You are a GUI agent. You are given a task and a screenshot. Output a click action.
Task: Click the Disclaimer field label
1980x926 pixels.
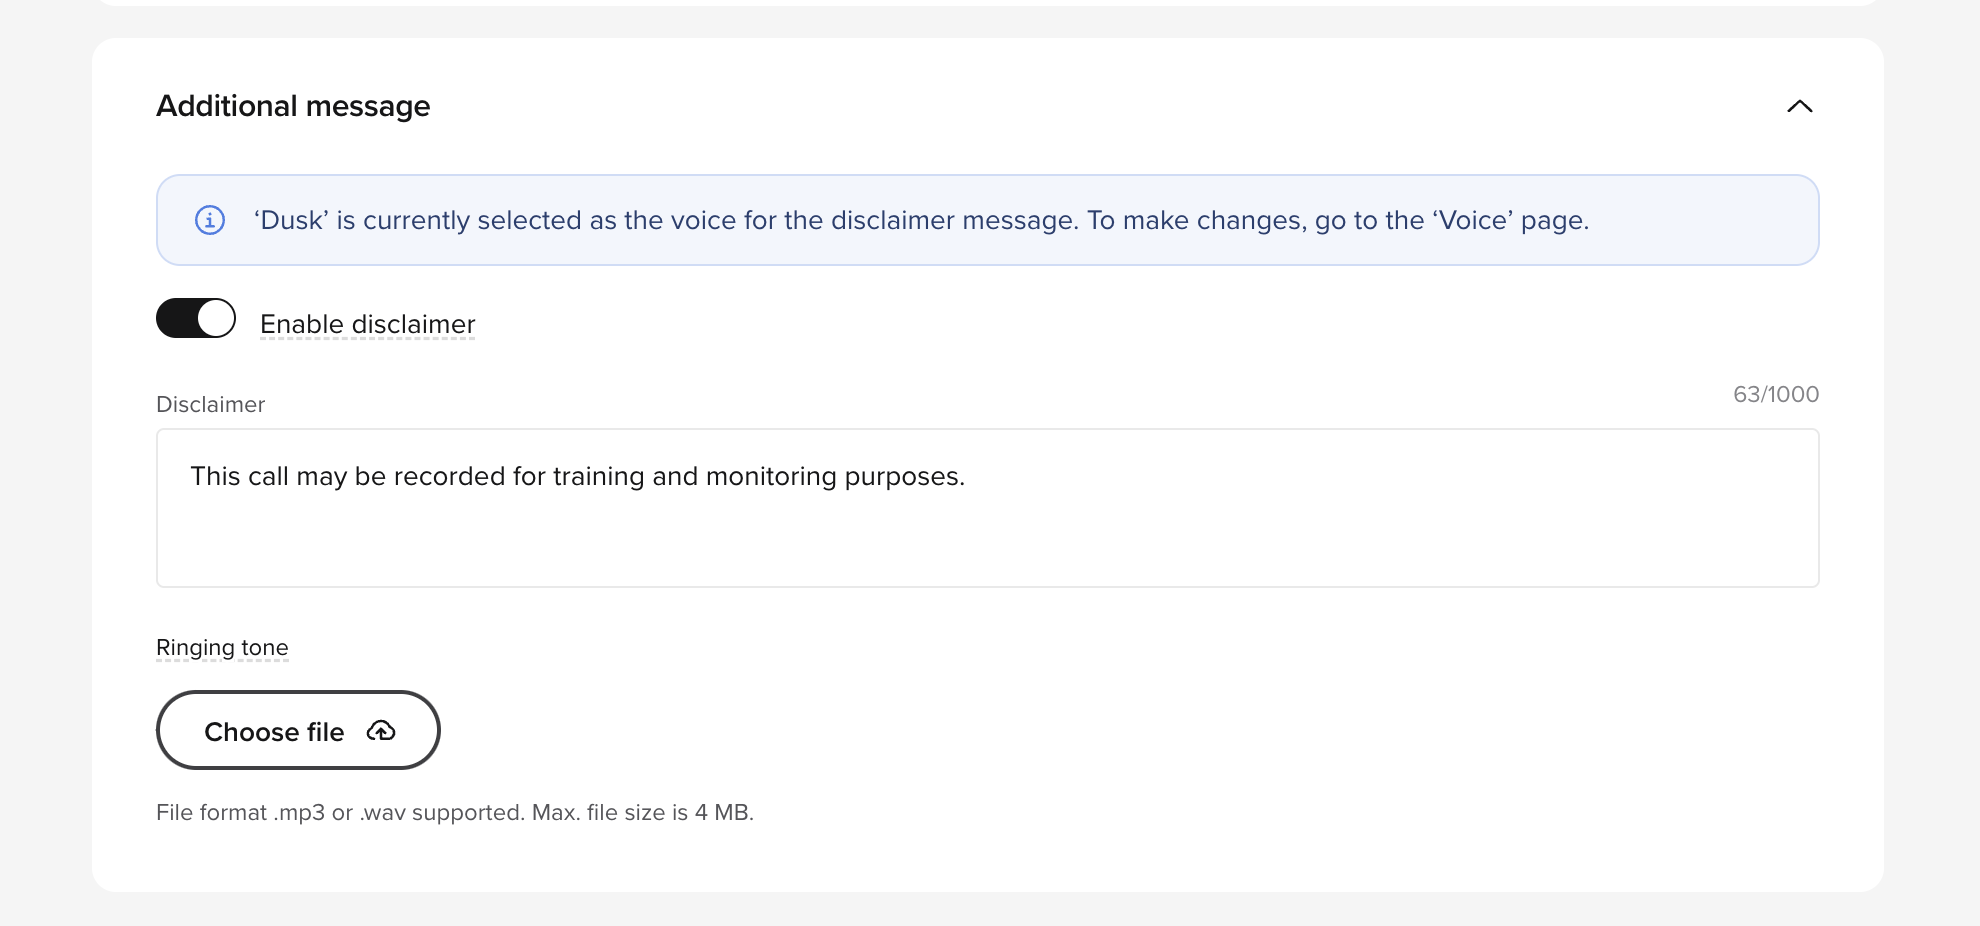pyautogui.click(x=209, y=404)
